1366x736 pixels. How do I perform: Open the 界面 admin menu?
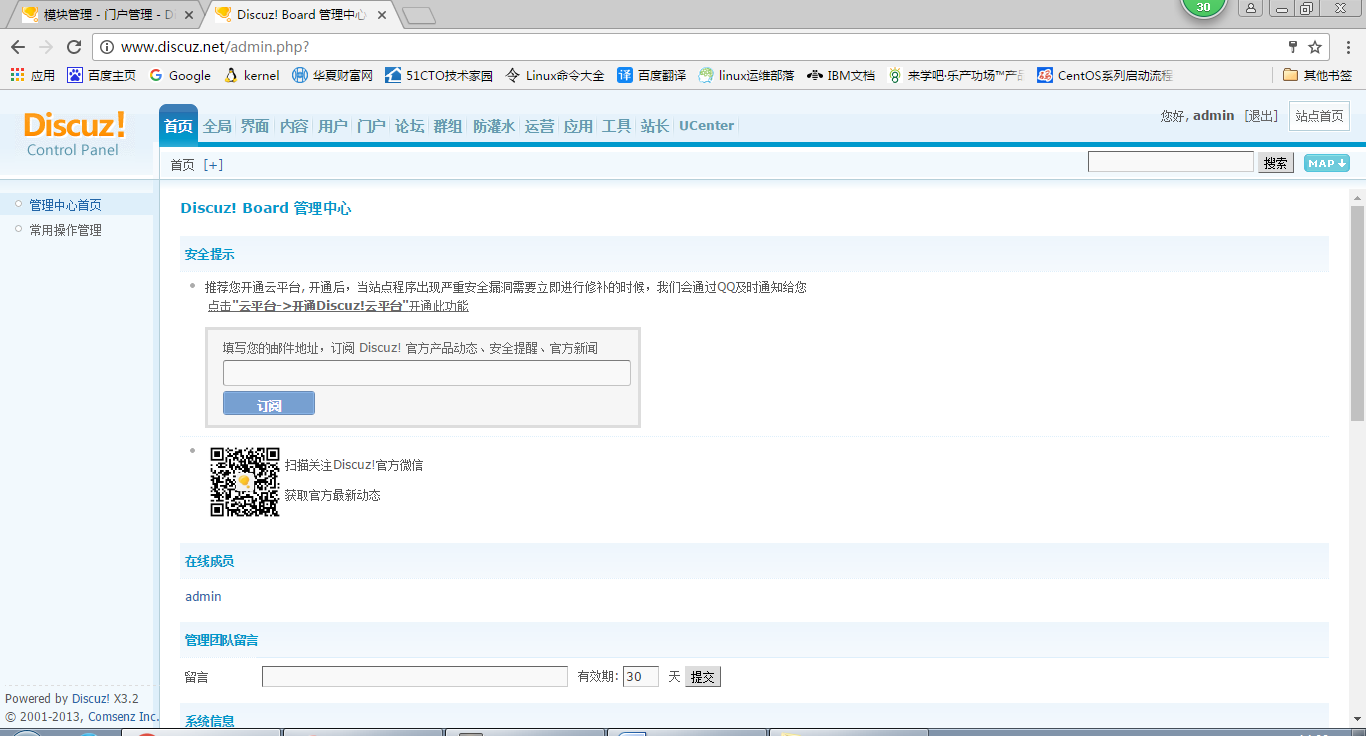pyautogui.click(x=255, y=126)
